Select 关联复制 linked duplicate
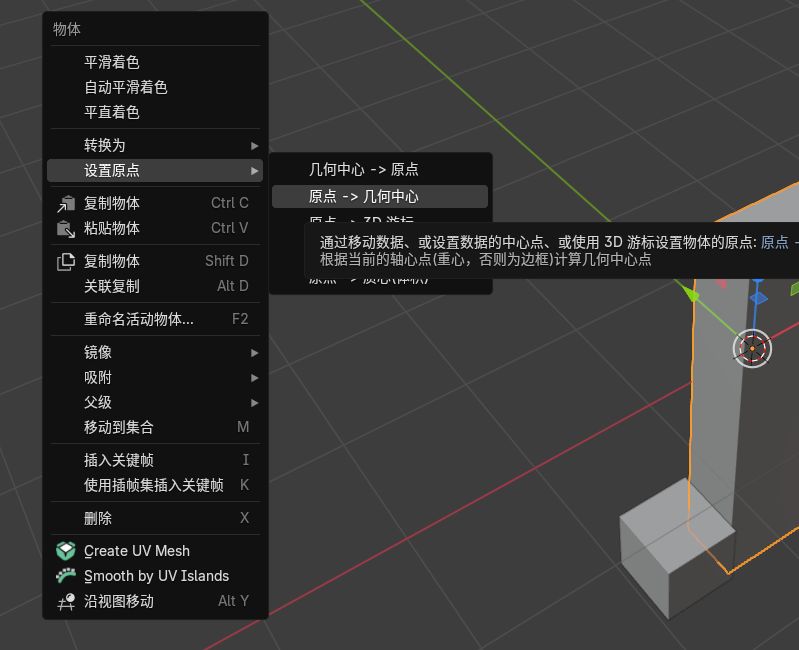The height and width of the screenshot is (650, 799). point(155,286)
